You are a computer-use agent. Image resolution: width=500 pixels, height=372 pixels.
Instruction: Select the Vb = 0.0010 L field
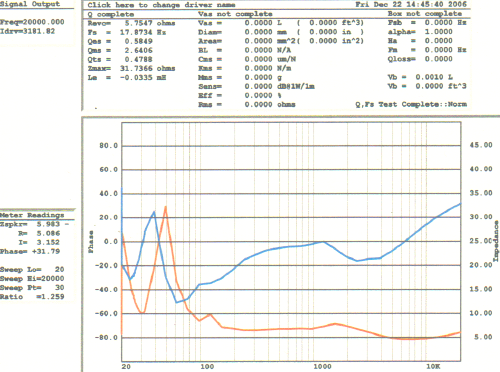click(420, 77)
